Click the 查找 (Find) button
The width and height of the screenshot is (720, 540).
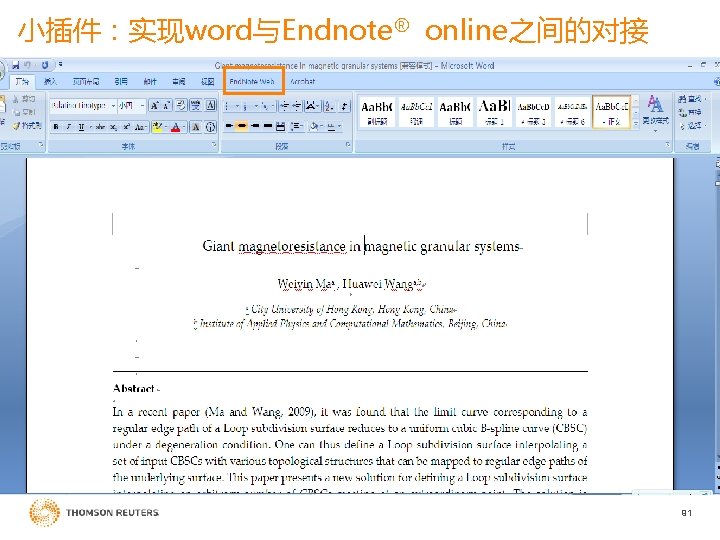(690, 98)
